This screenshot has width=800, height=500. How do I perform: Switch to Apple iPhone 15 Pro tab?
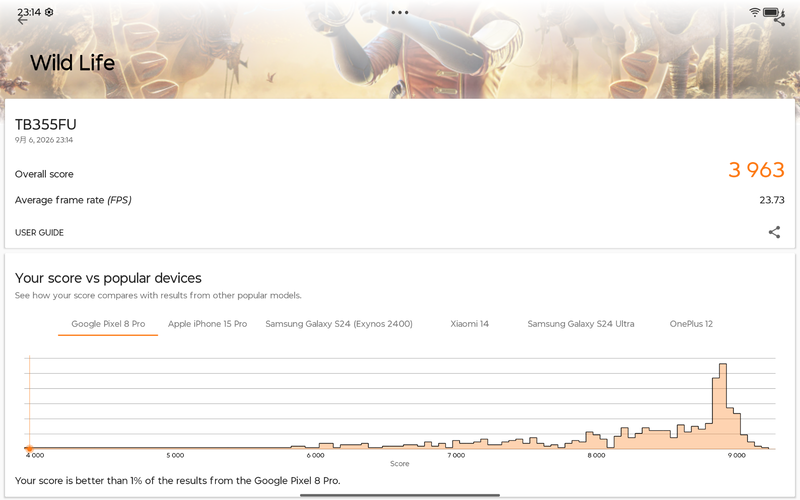[x=207, y=324]
